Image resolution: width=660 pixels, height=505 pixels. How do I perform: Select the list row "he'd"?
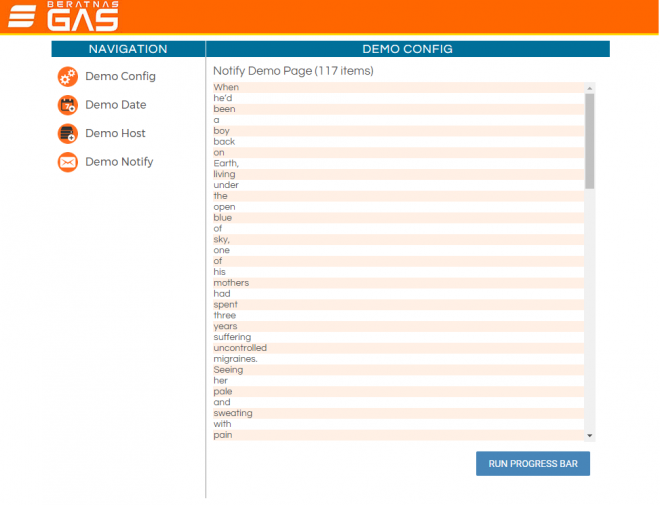point(399,98)
